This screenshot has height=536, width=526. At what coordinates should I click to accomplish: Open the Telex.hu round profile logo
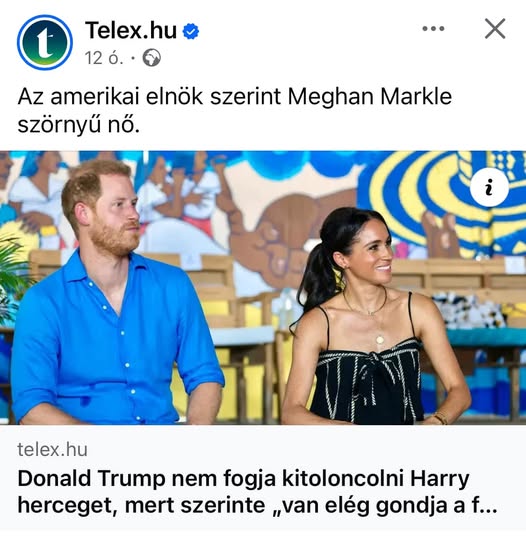point(45,42)
